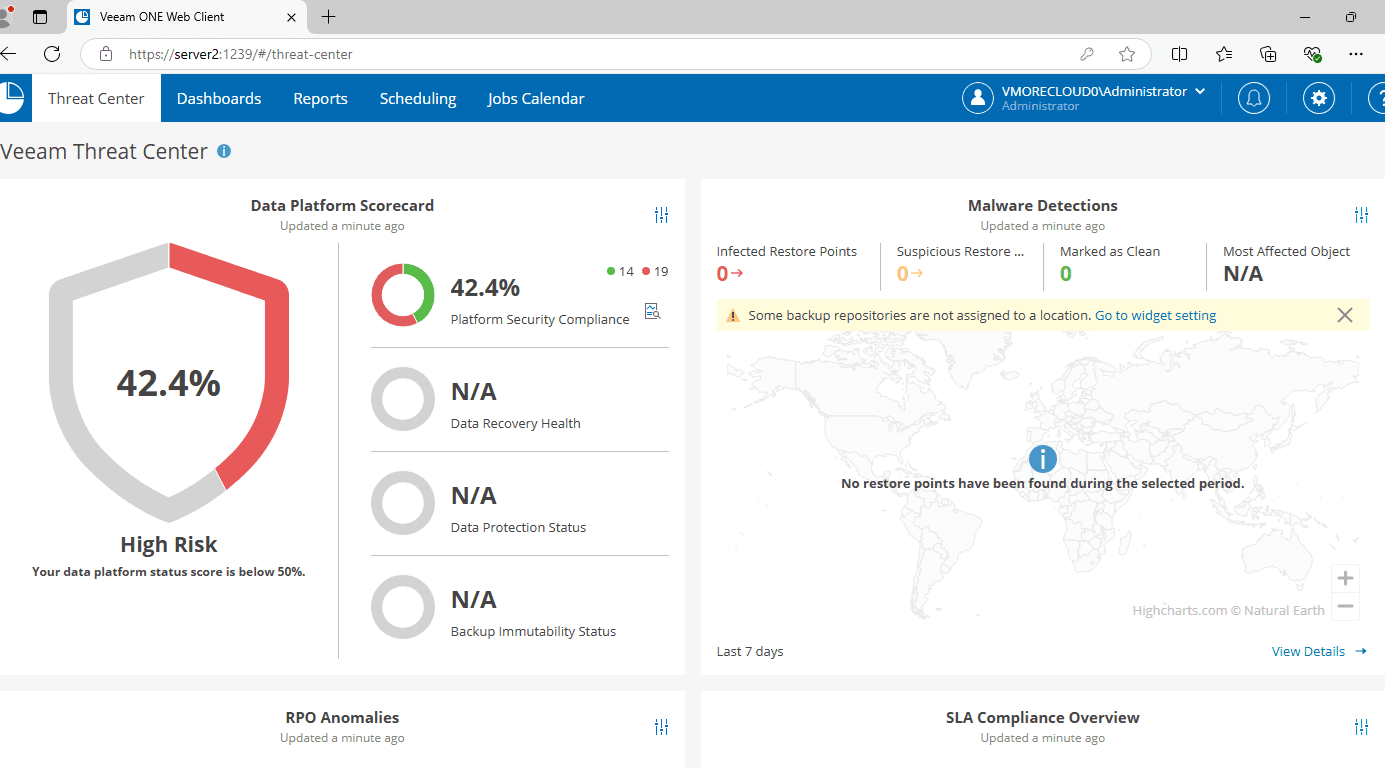Switch to the Reports tab
Viewport: 1385px width, 768px height.
320,98
